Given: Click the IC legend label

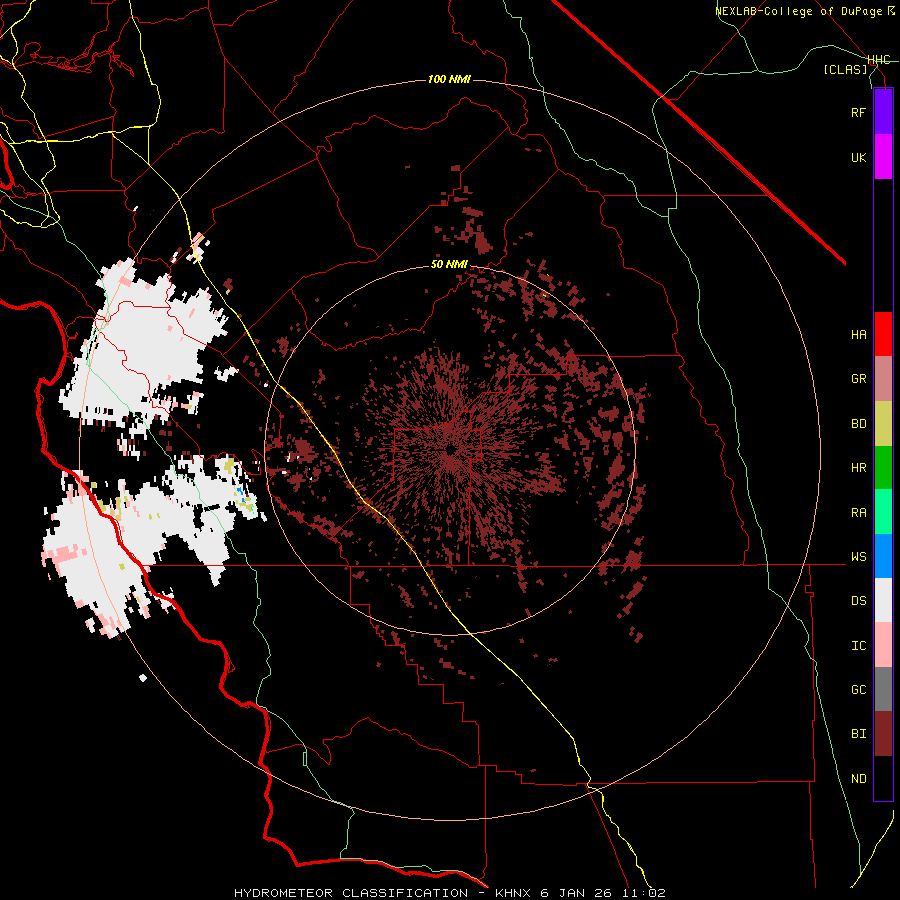Looking at the screenshot, I should tap(859, 645).
